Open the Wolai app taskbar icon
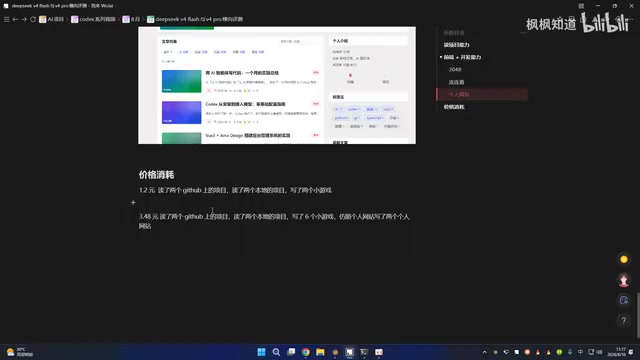Image resolution: width=640 pixels, height=360 pixels. (350, 352)
